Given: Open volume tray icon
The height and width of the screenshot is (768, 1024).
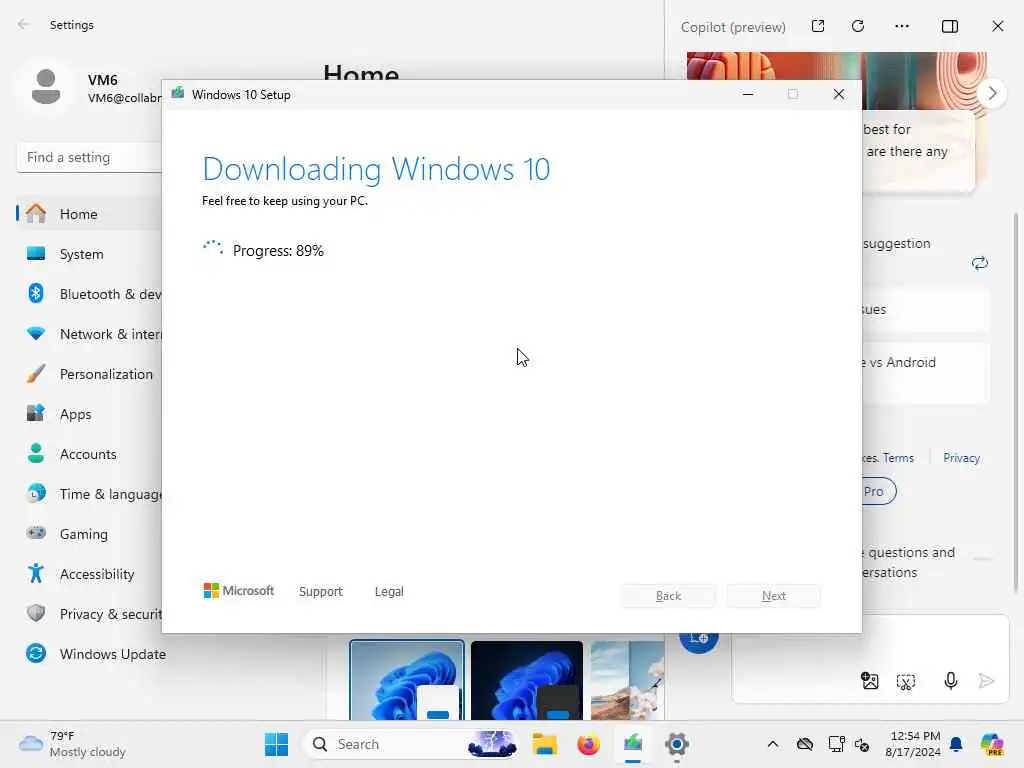Looking at the screenshot, I should 862,744.
